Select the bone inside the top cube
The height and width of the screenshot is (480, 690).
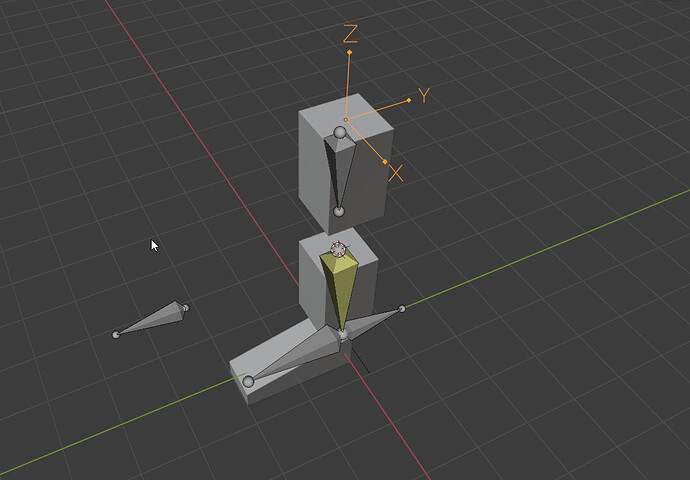point(338,171)
